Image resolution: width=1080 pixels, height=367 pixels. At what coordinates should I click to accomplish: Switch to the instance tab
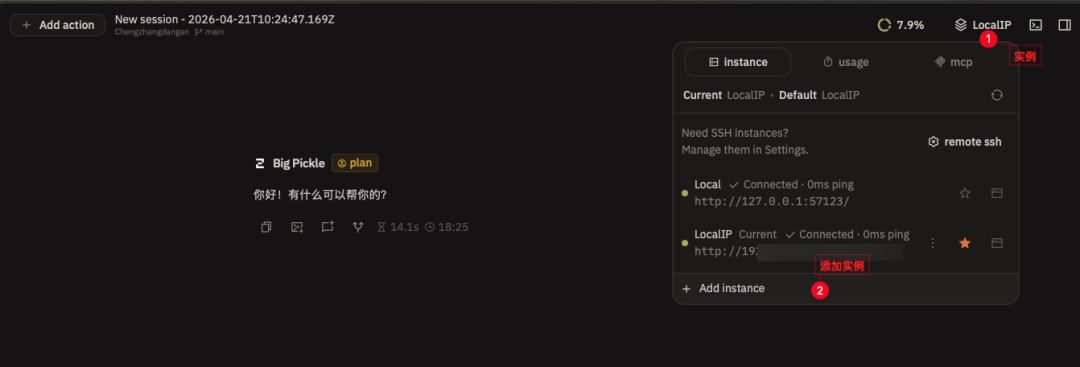coord(738,62)
